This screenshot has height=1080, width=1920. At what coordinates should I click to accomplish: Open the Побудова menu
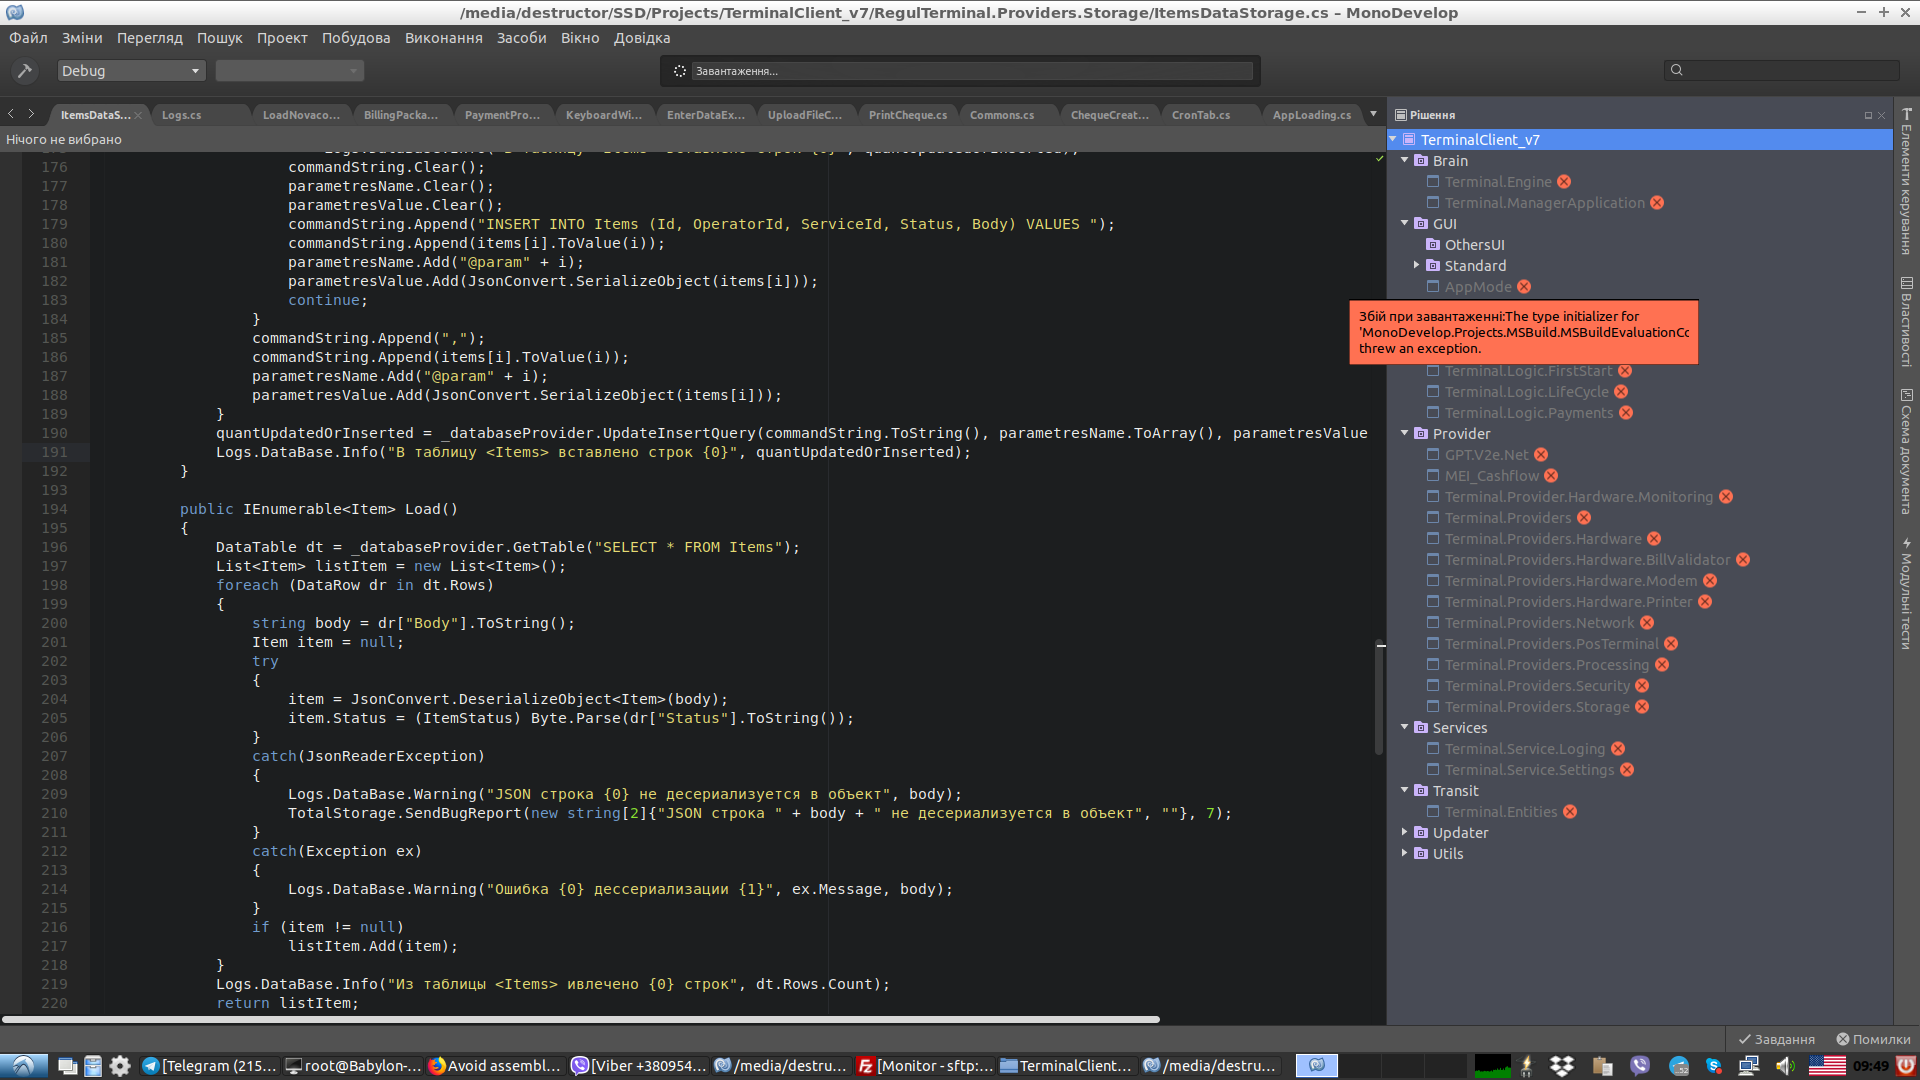tap(355, 38)
